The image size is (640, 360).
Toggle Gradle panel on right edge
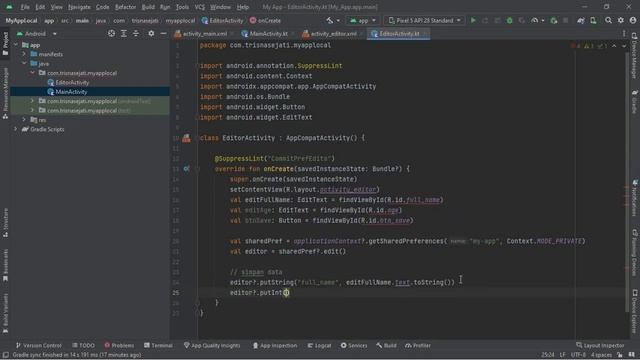(x=635, y=102)
